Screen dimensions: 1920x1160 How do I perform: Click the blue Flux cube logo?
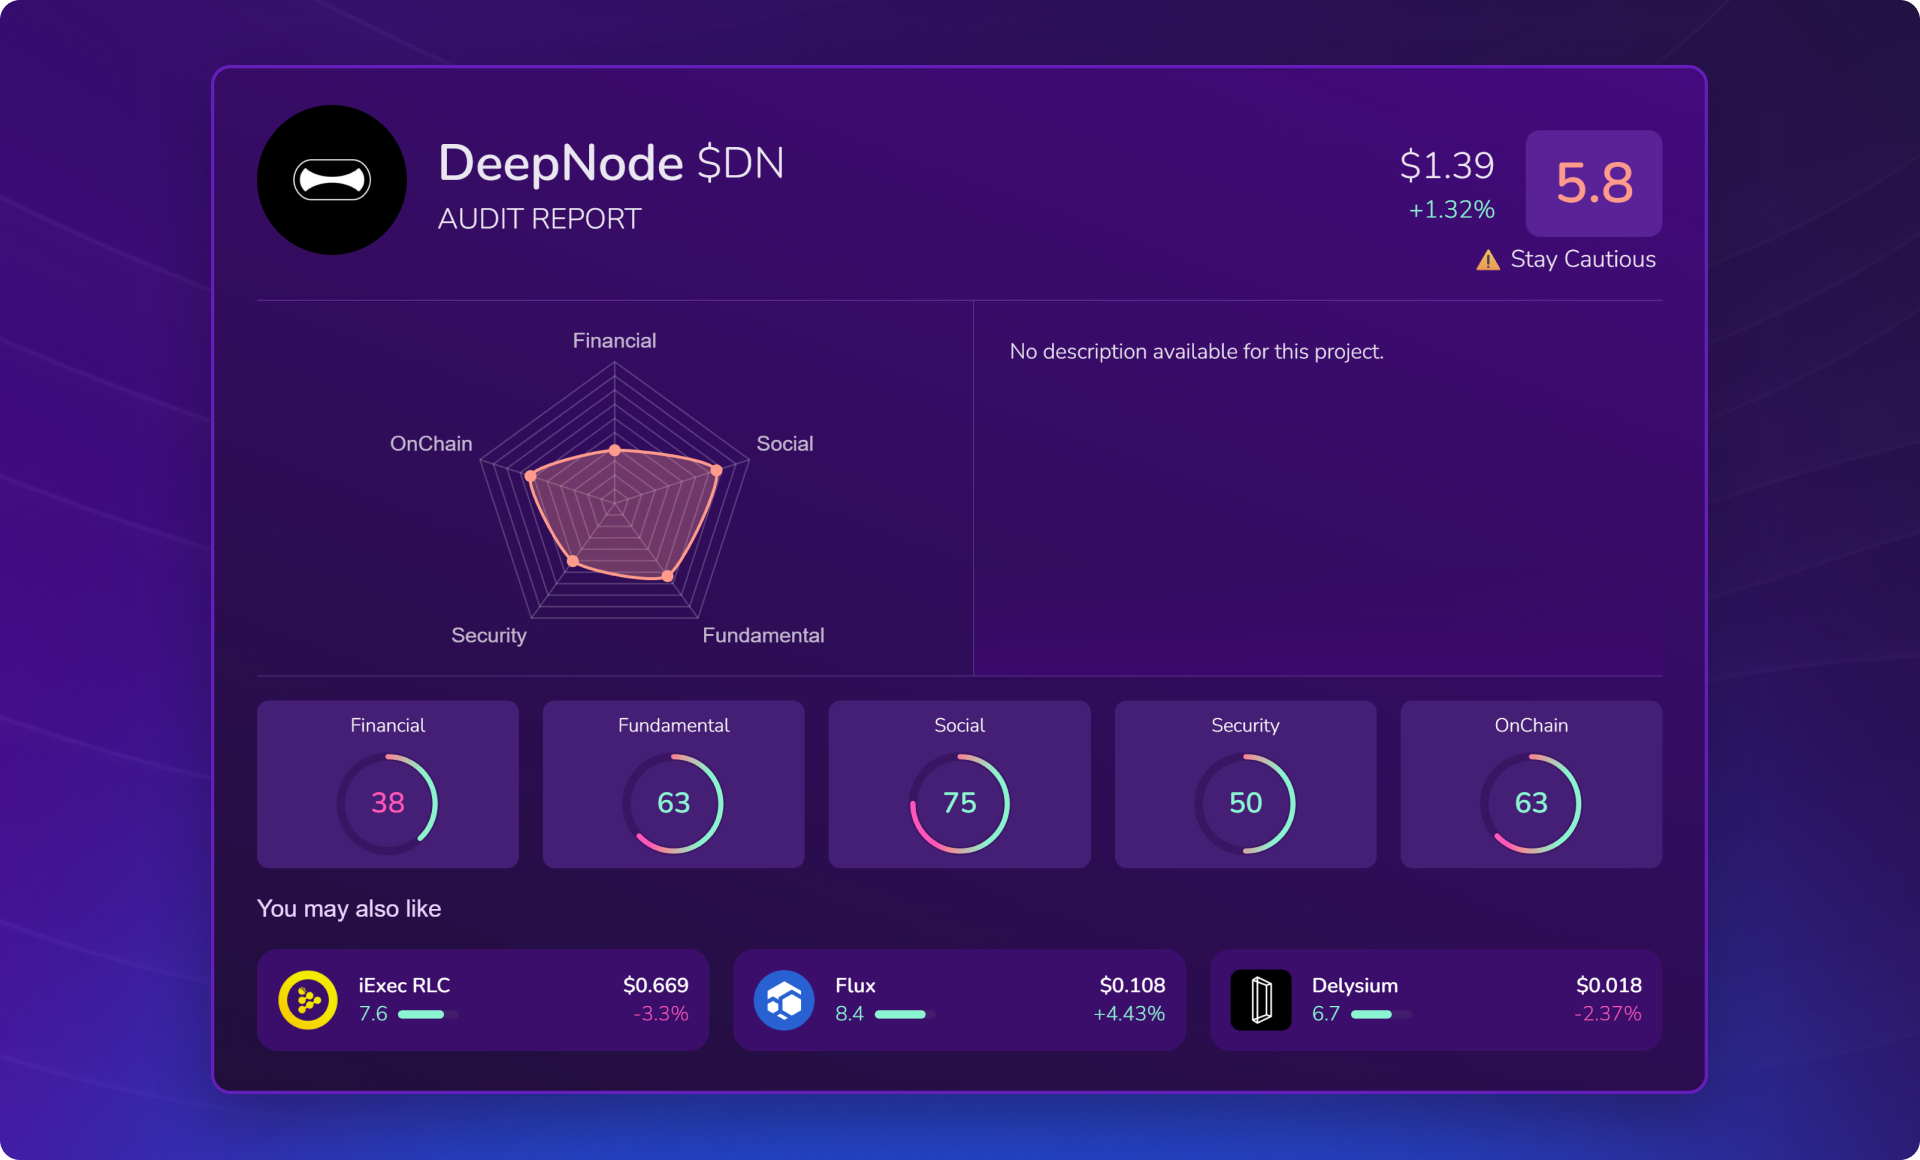tap(784, 999)
